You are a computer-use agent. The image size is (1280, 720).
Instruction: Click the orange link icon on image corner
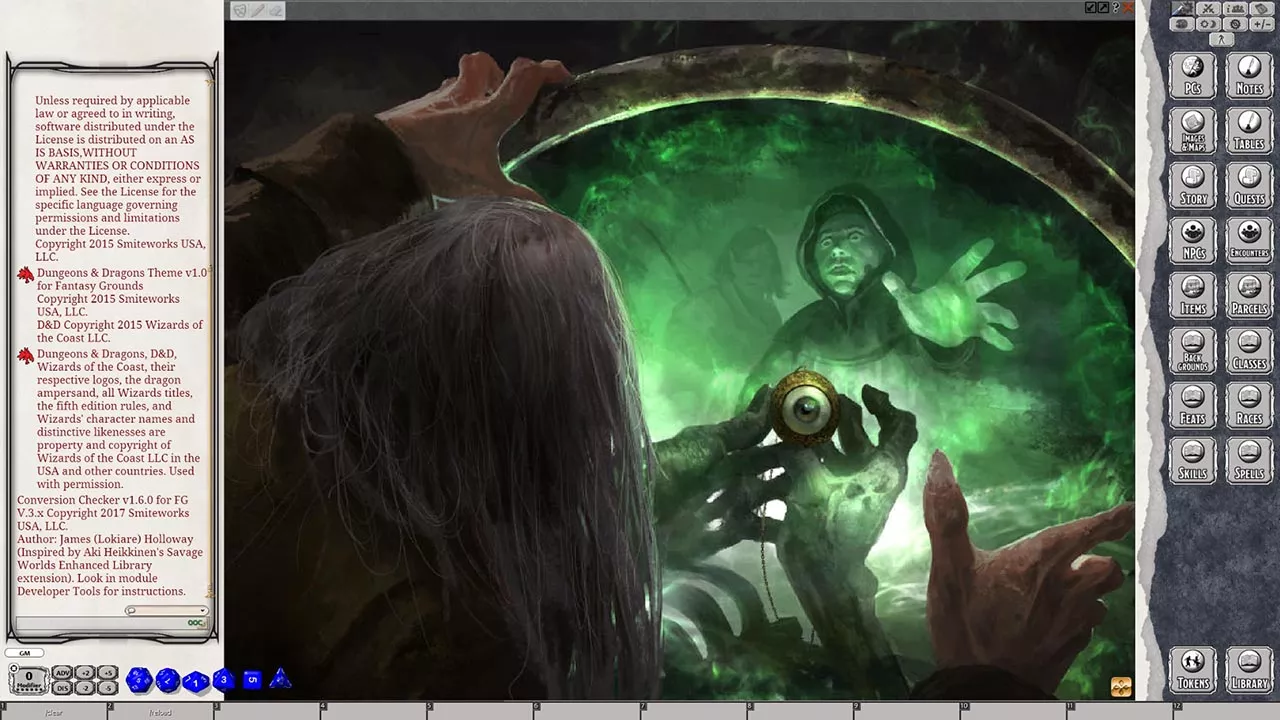pos(1121,686)
